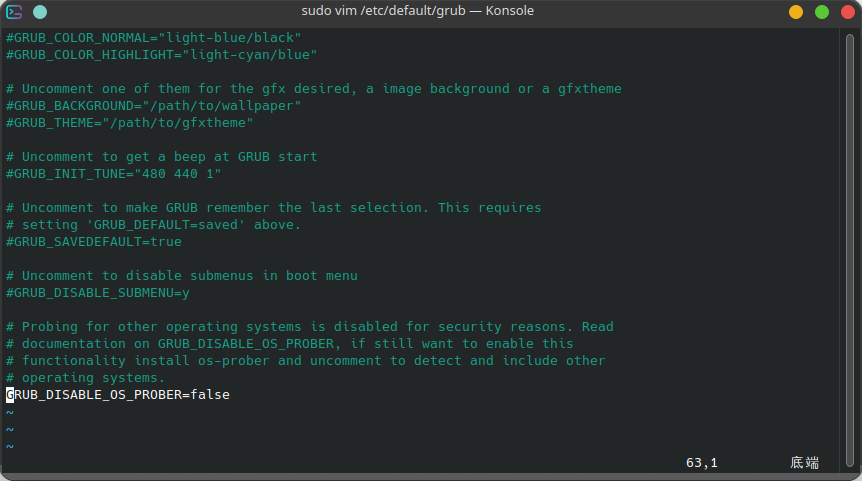Click the teal pin-on-all-desktops dot
862x481 pixels.
tap(40, 11)
